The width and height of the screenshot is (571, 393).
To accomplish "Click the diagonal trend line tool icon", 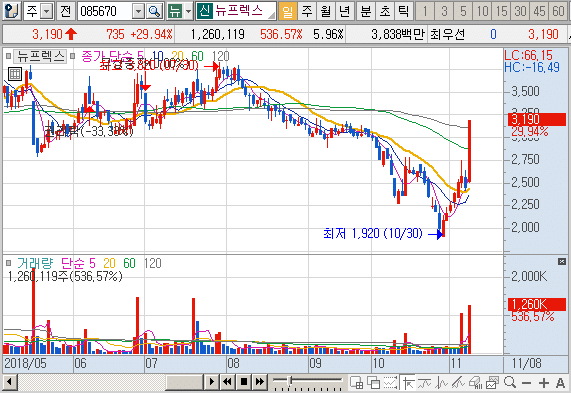I will pyautogui.click(x=458, y=382).
